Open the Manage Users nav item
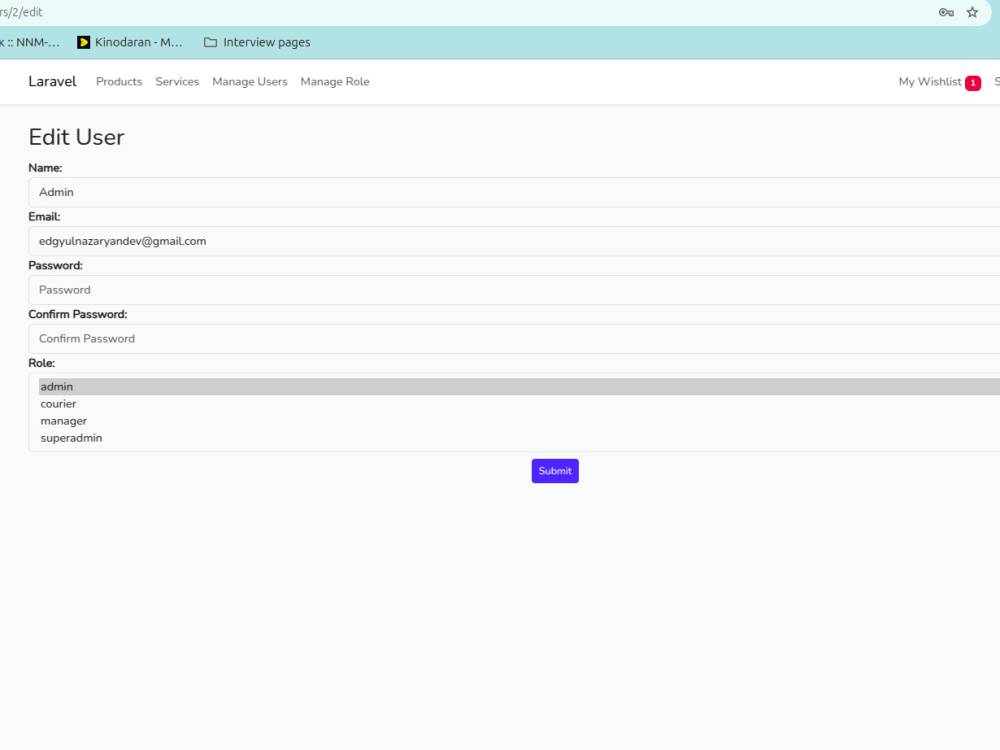This screenshot has height=750, width=1000. coord(250,82)
